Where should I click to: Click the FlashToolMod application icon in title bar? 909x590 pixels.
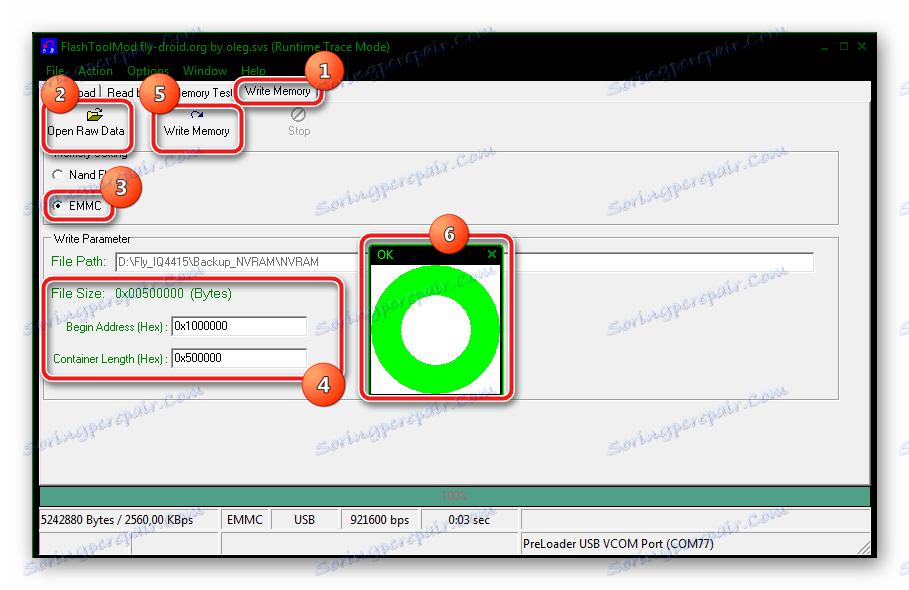pyautogui.click(x=49, y=46)
